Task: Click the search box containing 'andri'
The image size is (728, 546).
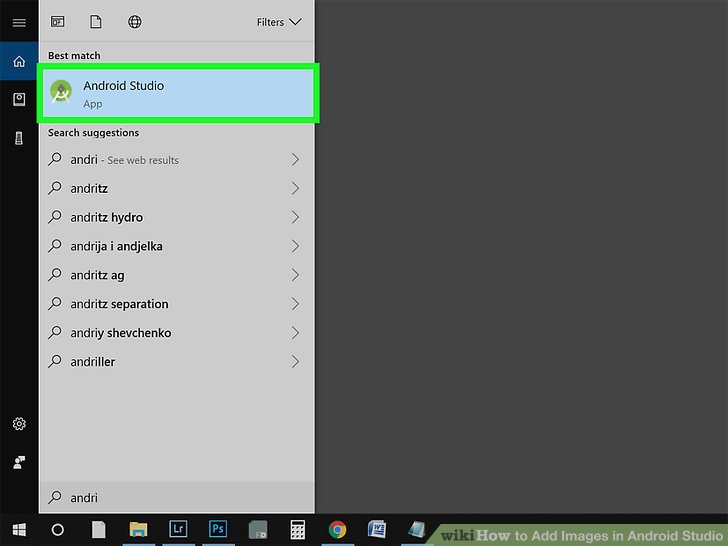Action: click(177, 497)
